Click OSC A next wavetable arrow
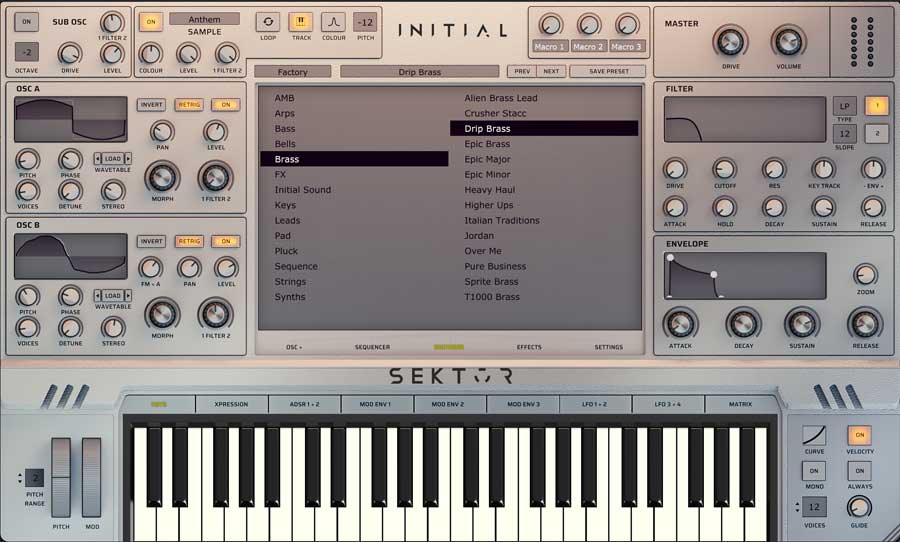 (x=128, y=158)
